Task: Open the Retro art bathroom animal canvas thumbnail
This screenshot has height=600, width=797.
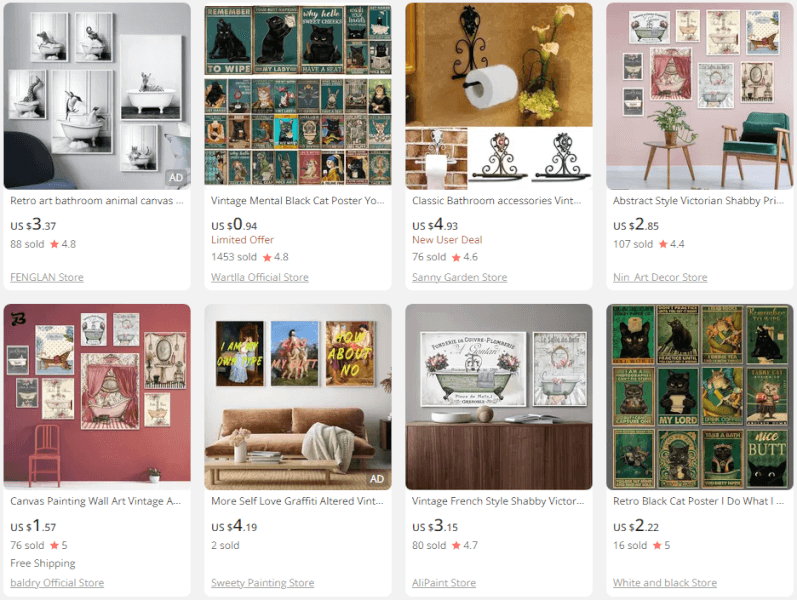Action: 97,96
